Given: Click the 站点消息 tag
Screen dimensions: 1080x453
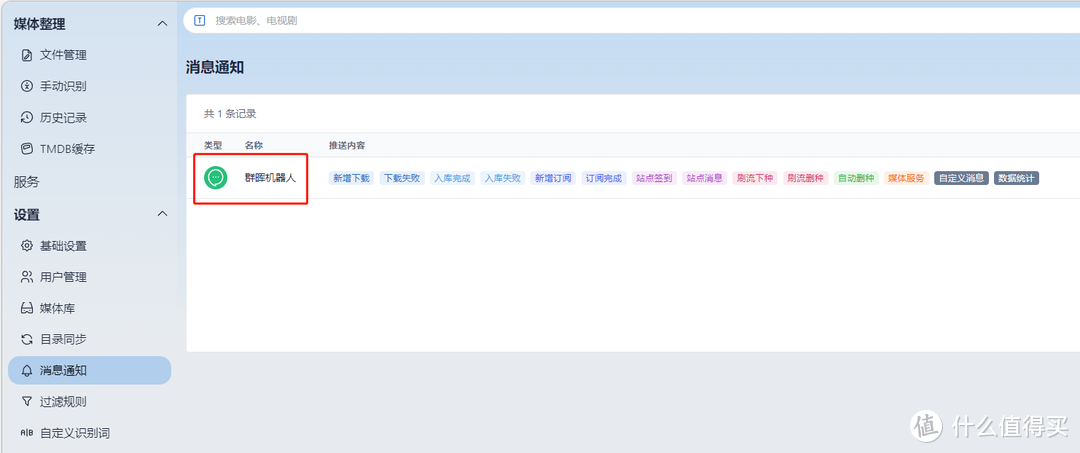Looking at the screenshot, I should 705,178.
